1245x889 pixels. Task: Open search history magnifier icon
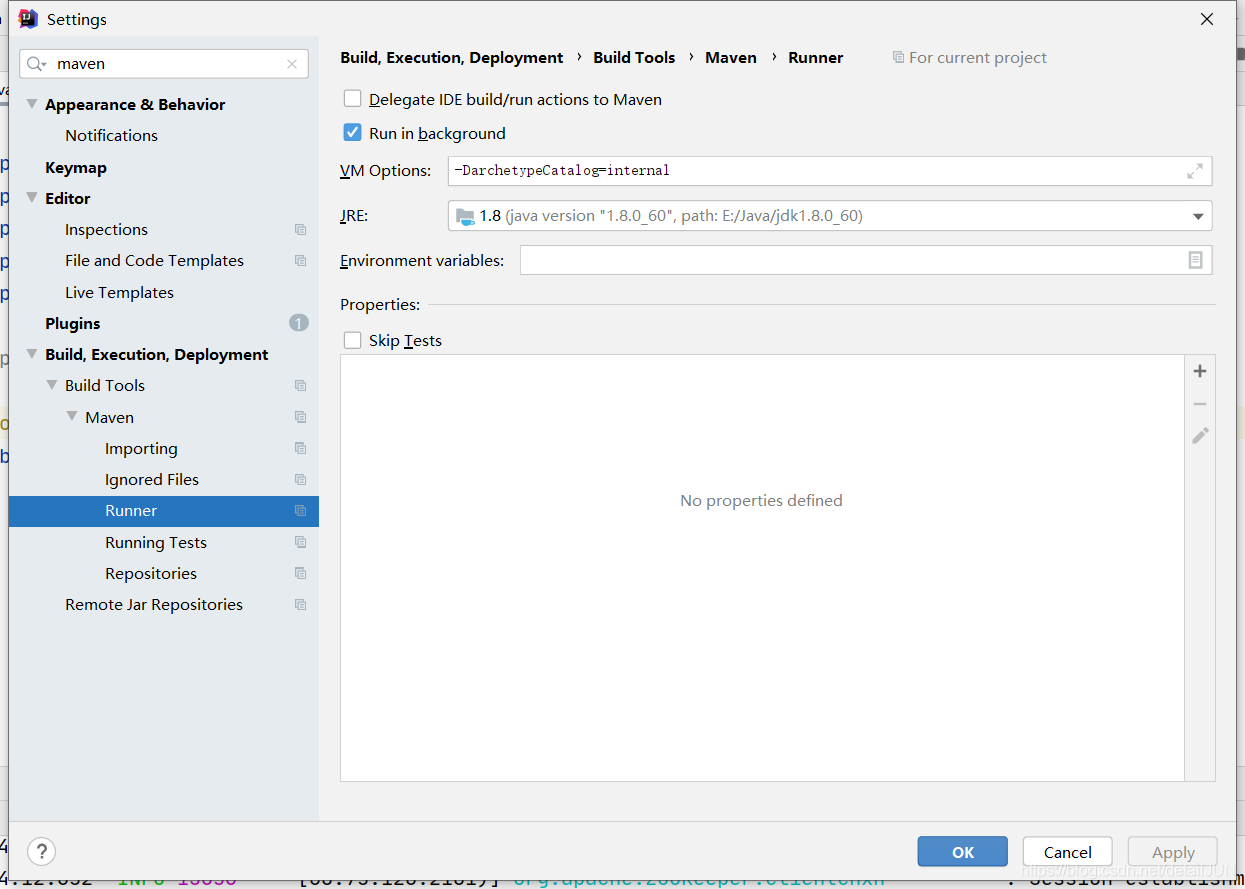click(36, 64)
